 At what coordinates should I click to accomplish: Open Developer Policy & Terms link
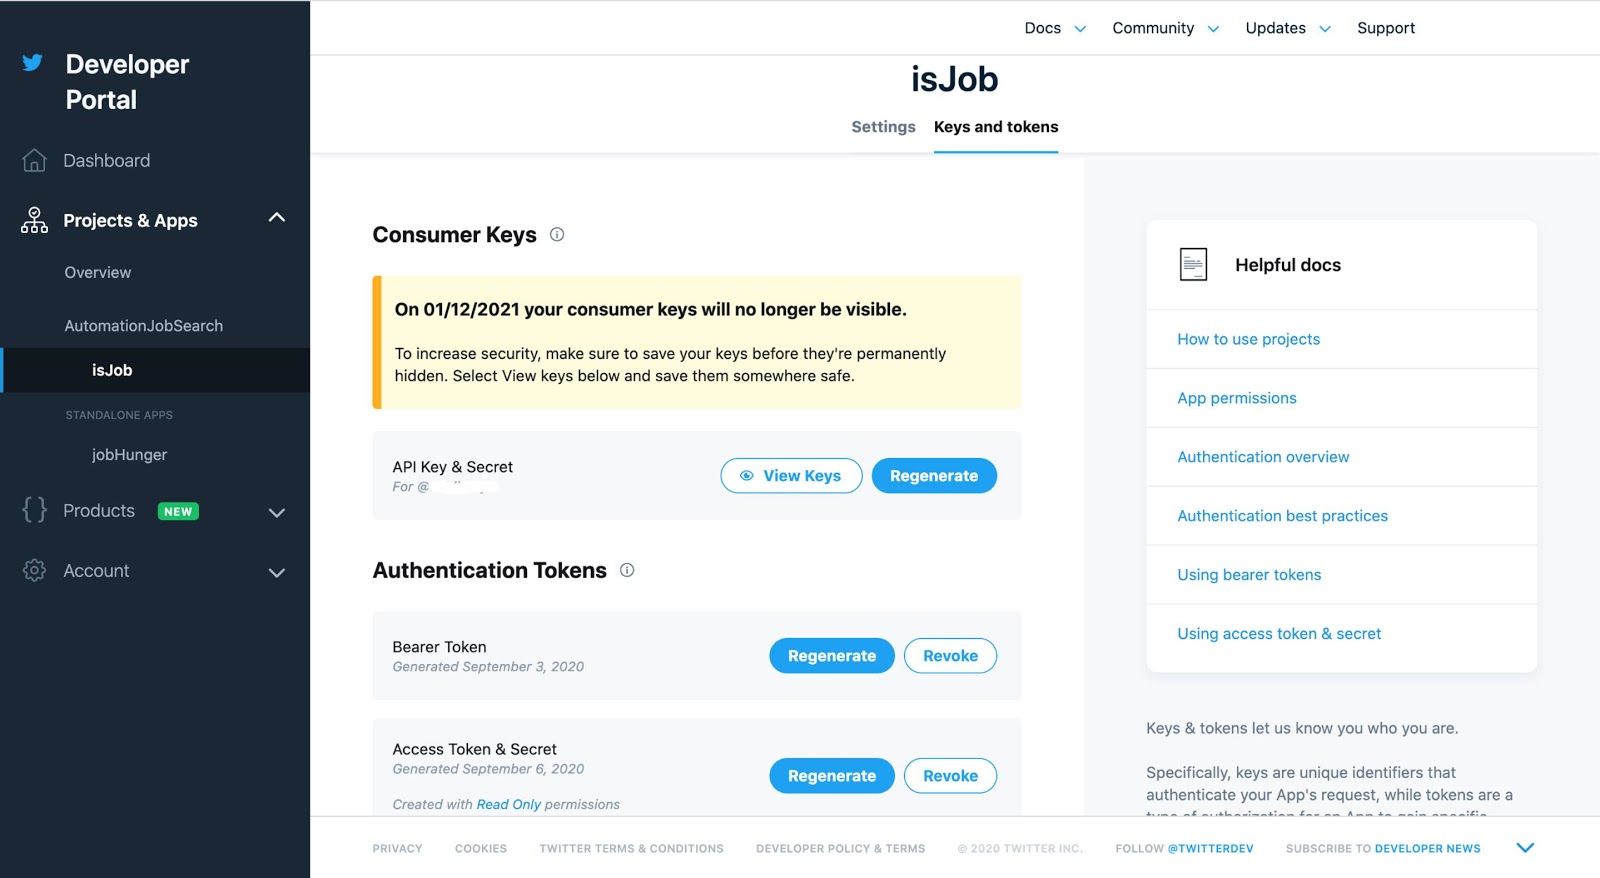click(840, 848)
